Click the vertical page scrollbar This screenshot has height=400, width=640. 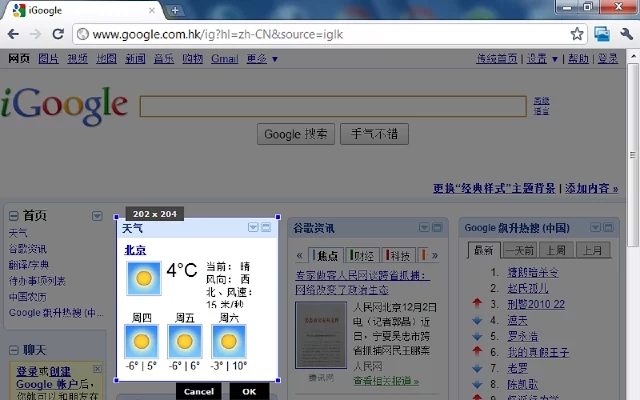pyautogui.click(x=632, y=150)
